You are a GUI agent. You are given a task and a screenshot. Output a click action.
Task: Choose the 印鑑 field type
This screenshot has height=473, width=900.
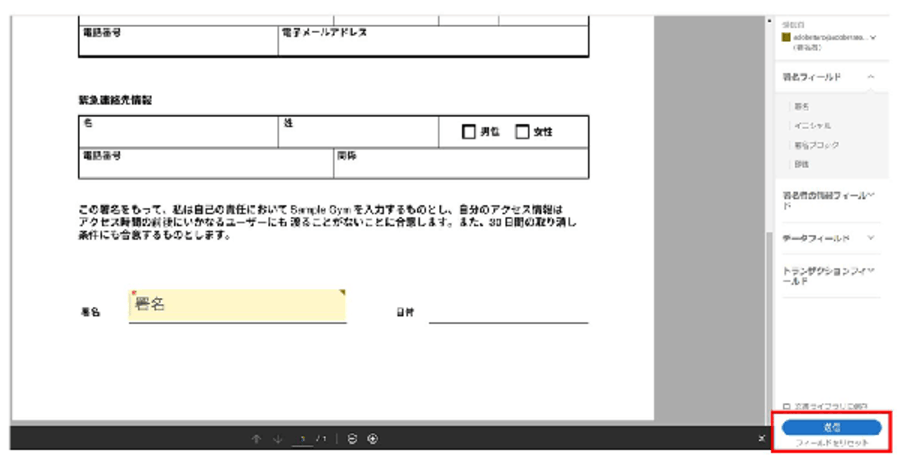point(801,164)
